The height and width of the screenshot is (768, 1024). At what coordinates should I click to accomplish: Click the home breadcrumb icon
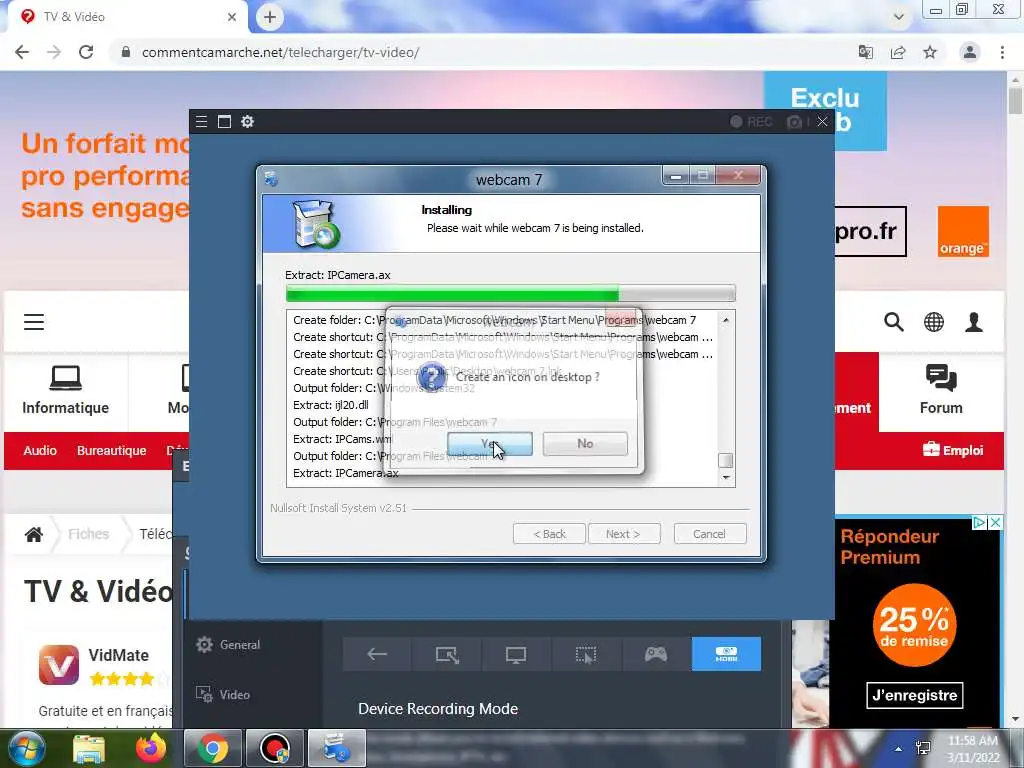point(34,534)
